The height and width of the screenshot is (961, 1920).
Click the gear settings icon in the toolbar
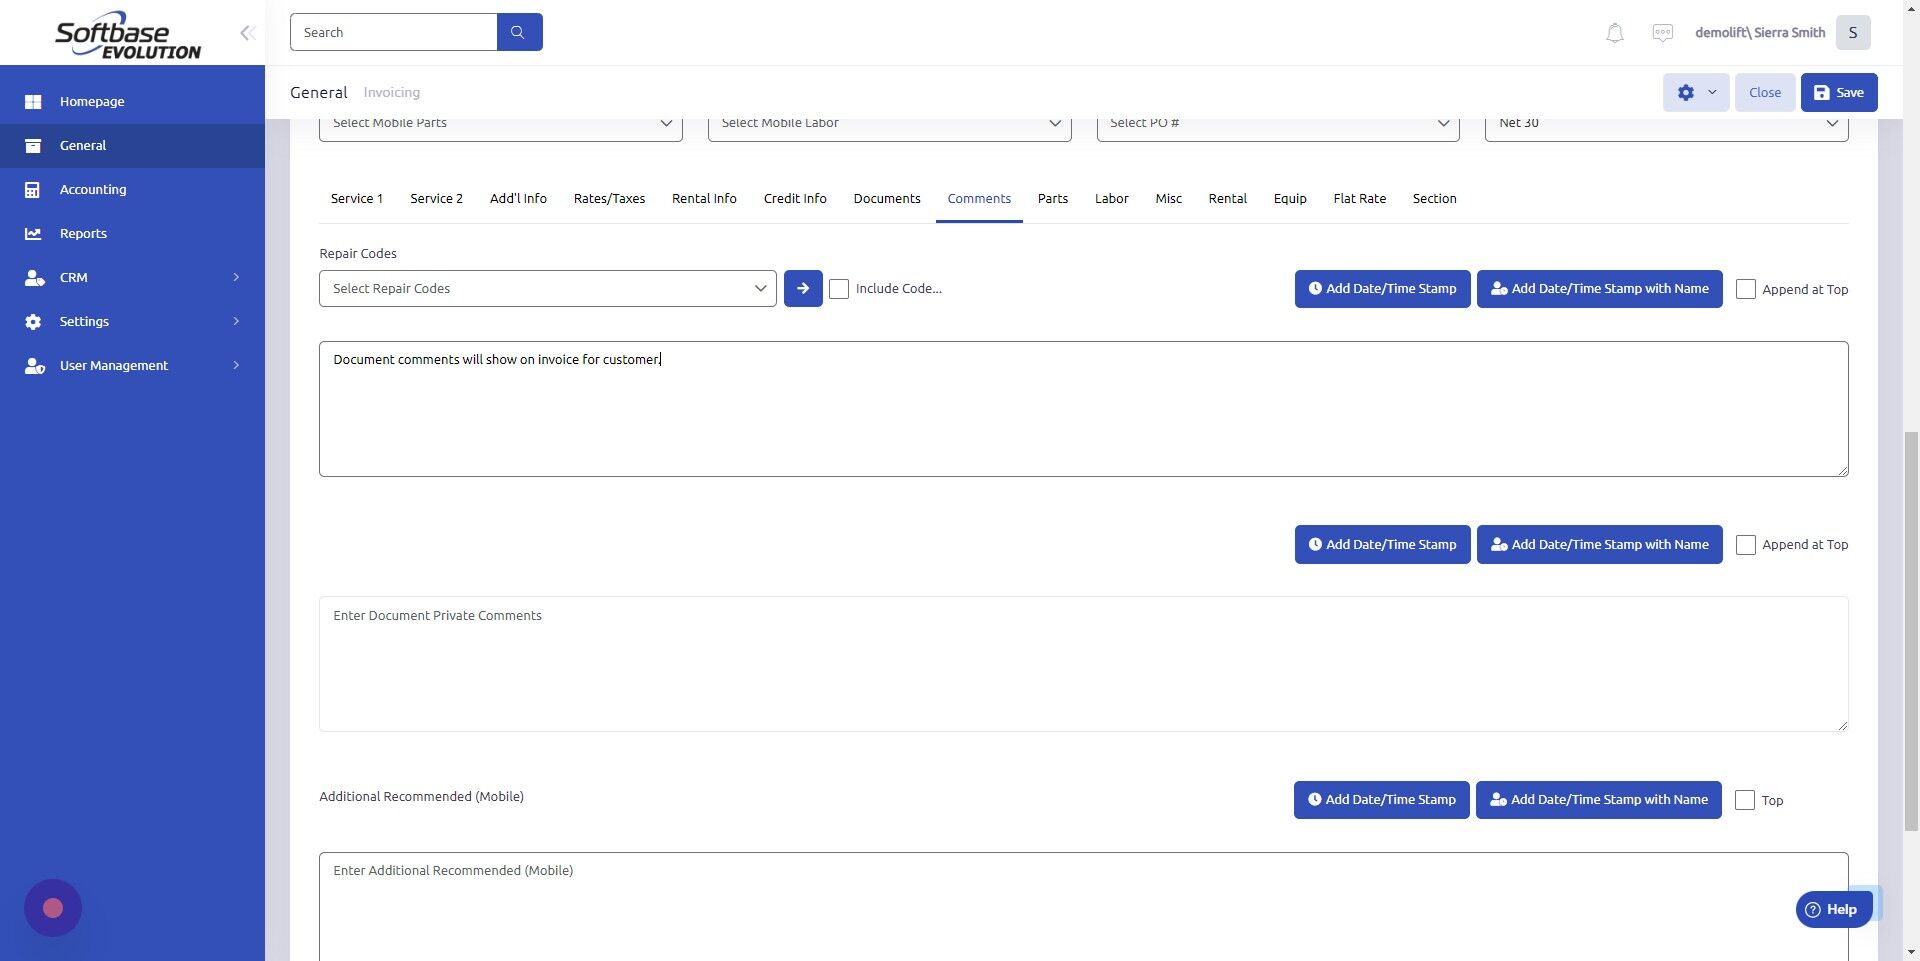pos(1686,92)
